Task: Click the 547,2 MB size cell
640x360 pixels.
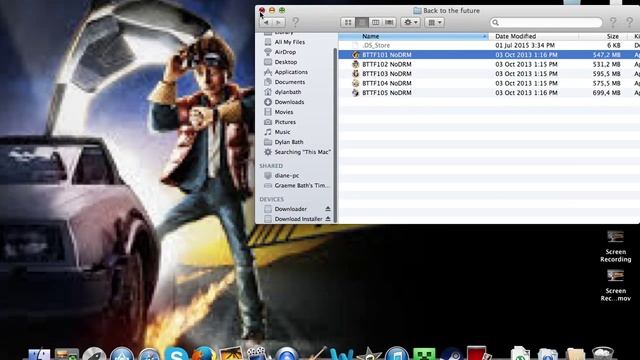Action: click(x=607, y=55)
